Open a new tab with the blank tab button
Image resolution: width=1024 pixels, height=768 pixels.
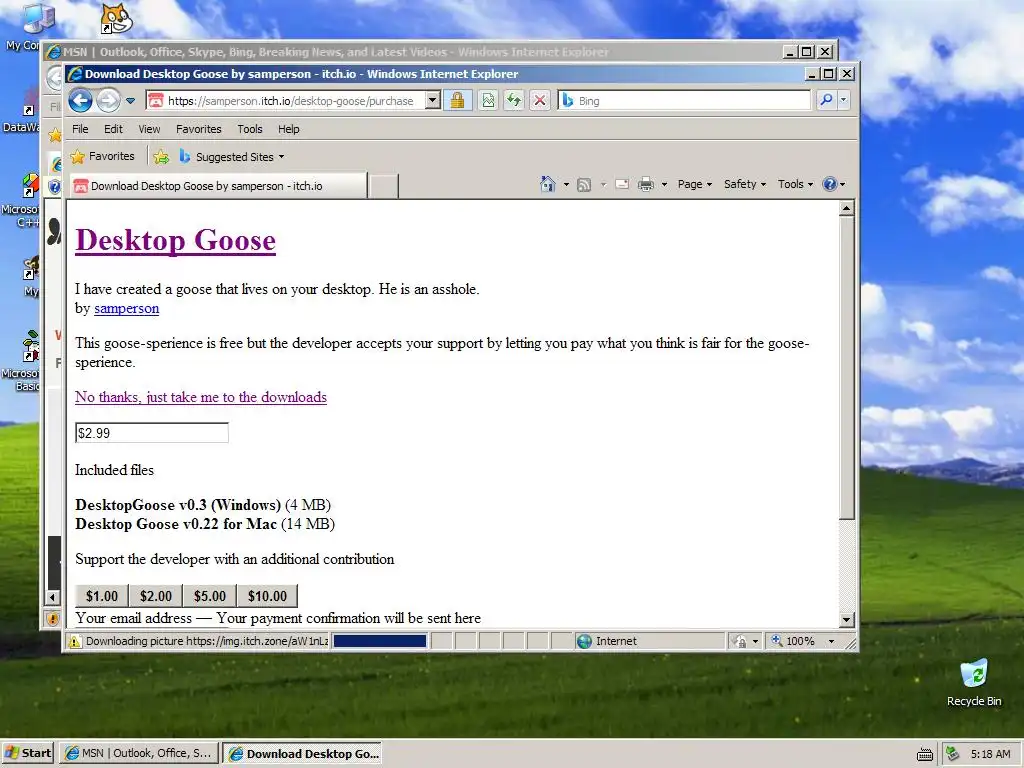click(383, 186)
